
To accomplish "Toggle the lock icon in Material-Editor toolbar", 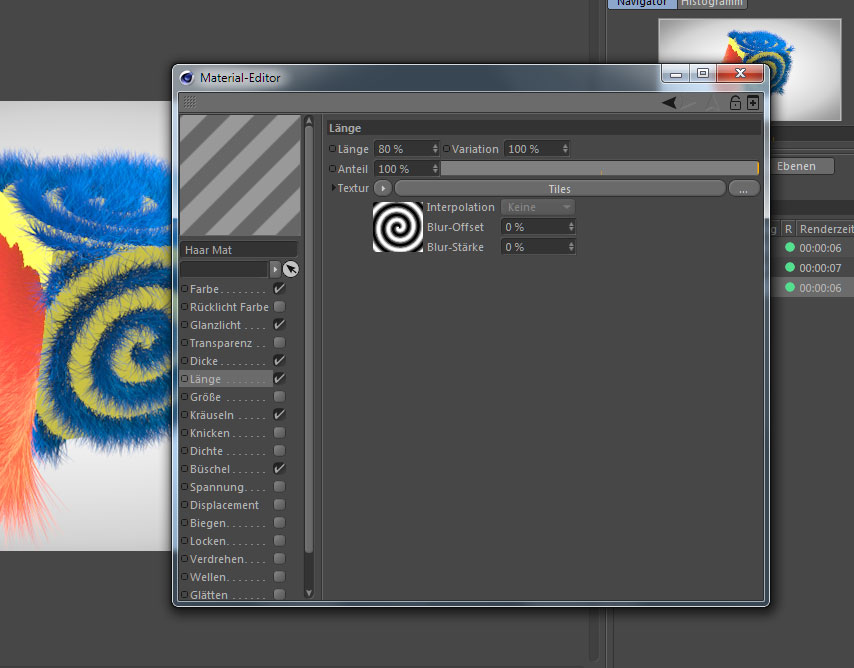I will (735, 102).
